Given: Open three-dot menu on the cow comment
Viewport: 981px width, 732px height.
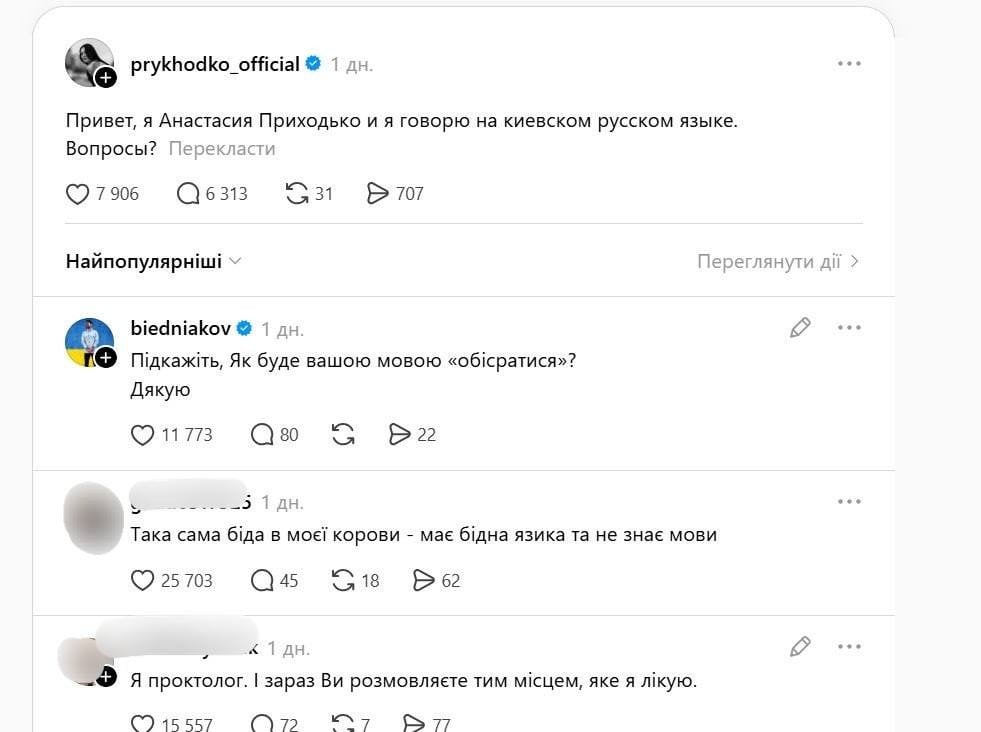Looking at the screenshot, I should tap(849, 502).
